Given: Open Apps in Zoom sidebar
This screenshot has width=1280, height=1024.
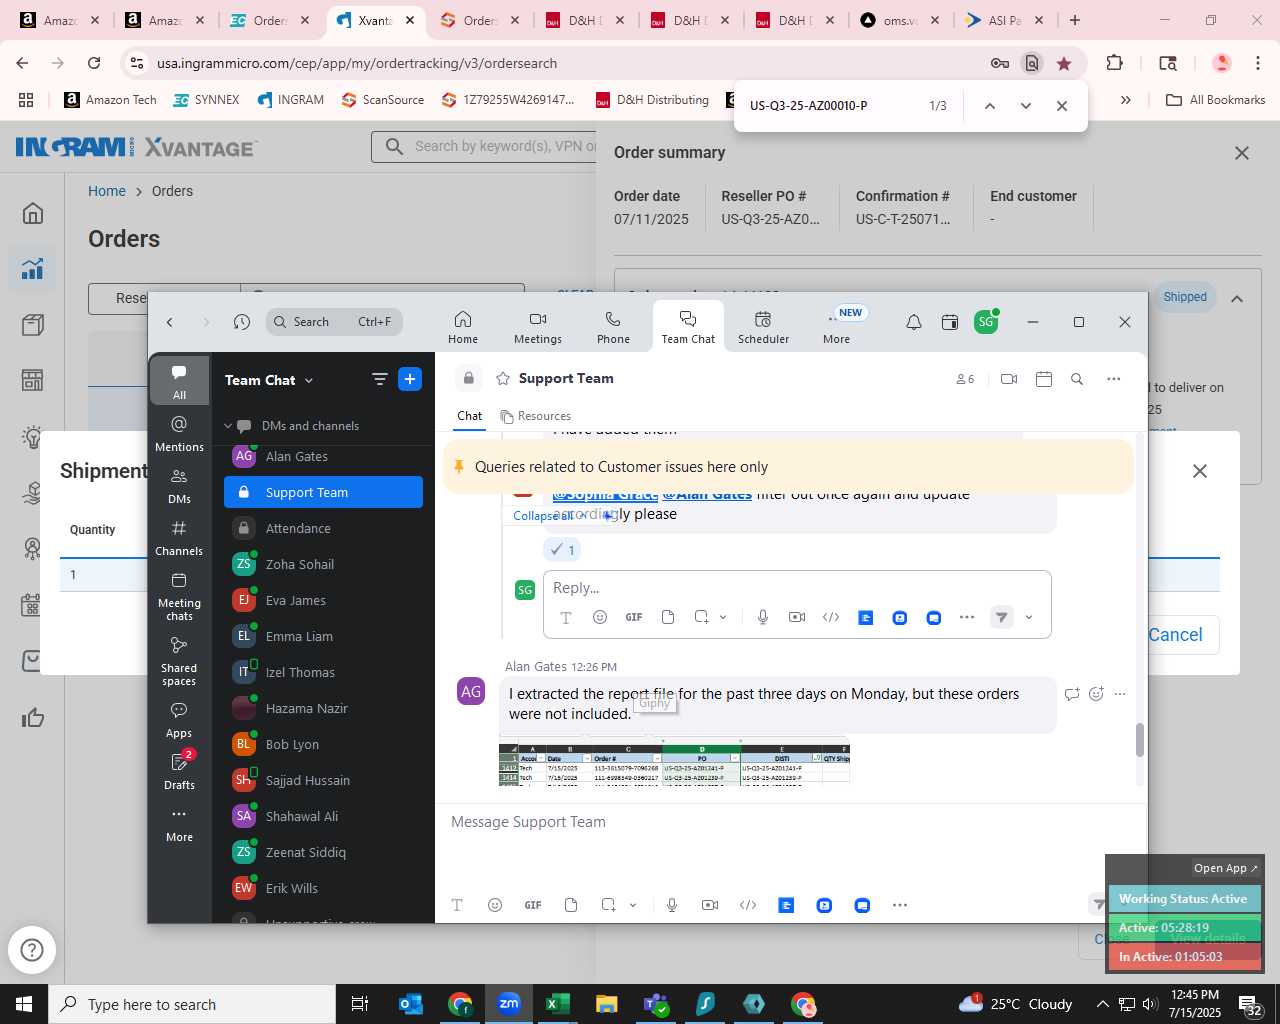Looking at the screenshot, I should click(x=179, y=720).
